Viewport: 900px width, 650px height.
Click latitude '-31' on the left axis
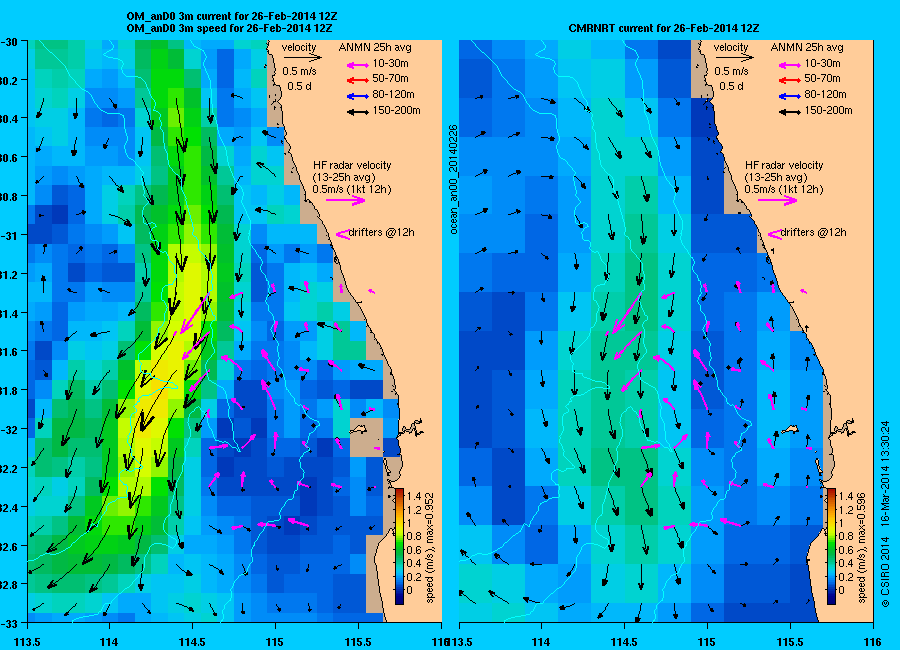[x=9, y=235]
